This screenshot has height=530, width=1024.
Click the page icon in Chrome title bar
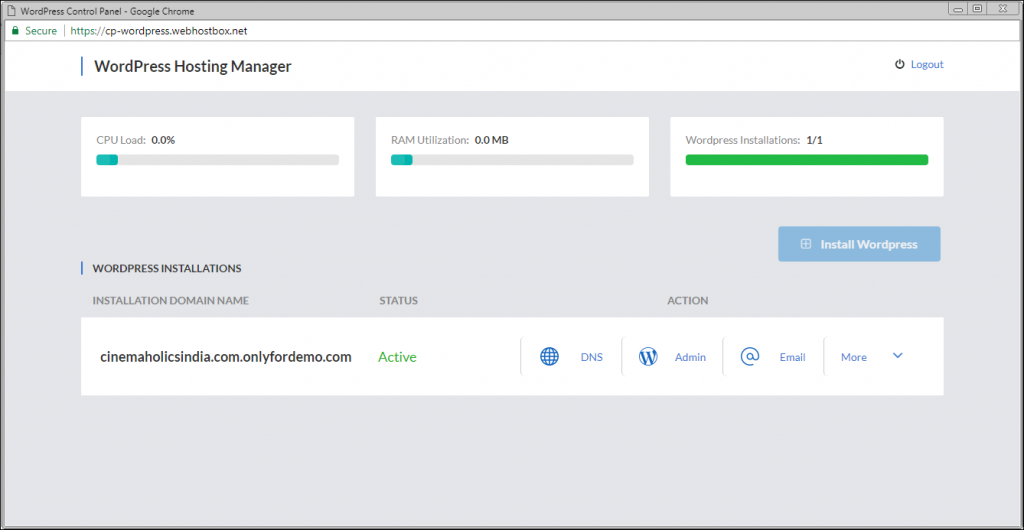click(10, 11)
